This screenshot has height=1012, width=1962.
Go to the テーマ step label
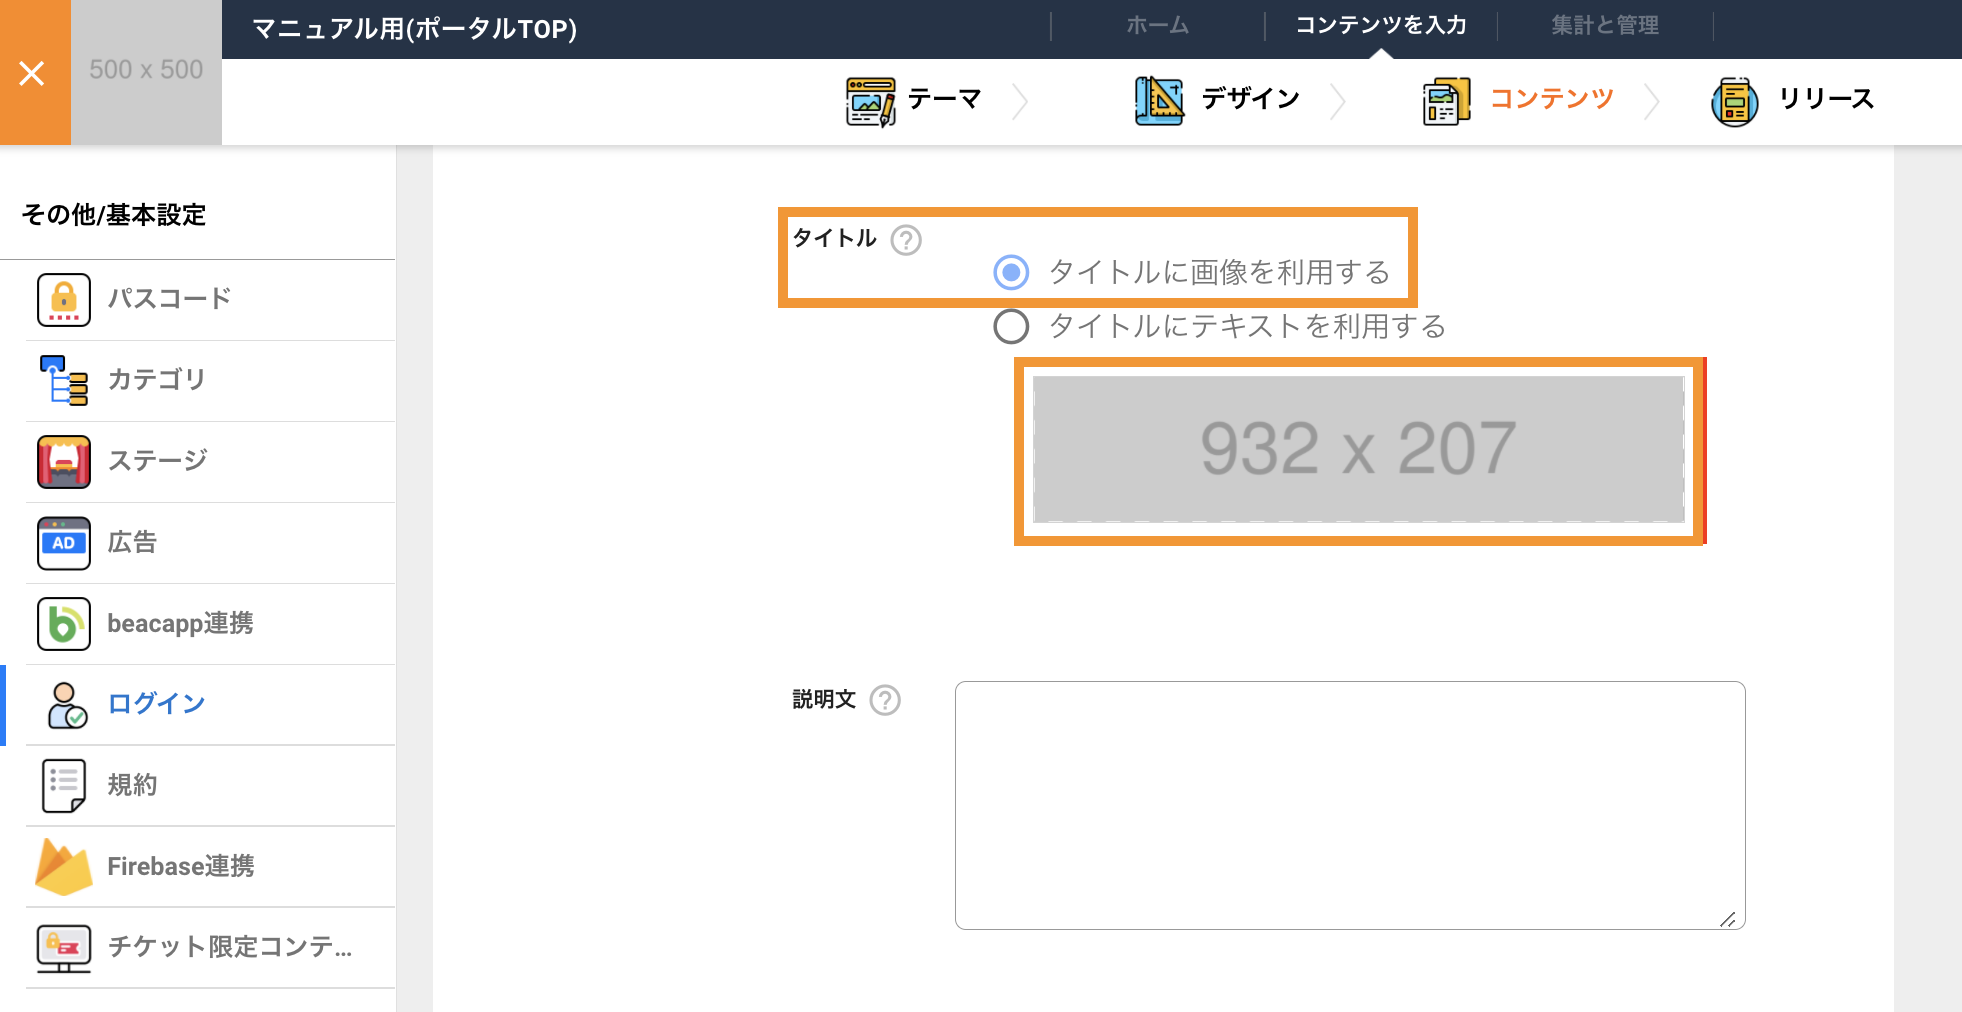point(945,99)
